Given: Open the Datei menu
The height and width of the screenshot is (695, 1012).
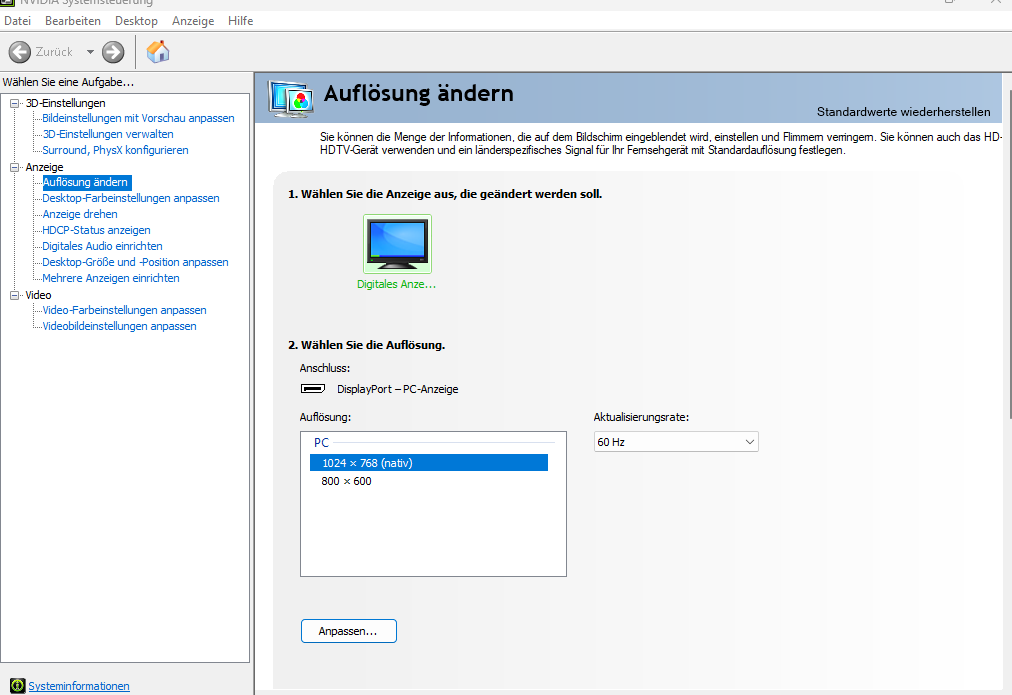Looking at the screenshot, I should coord(17,21).
